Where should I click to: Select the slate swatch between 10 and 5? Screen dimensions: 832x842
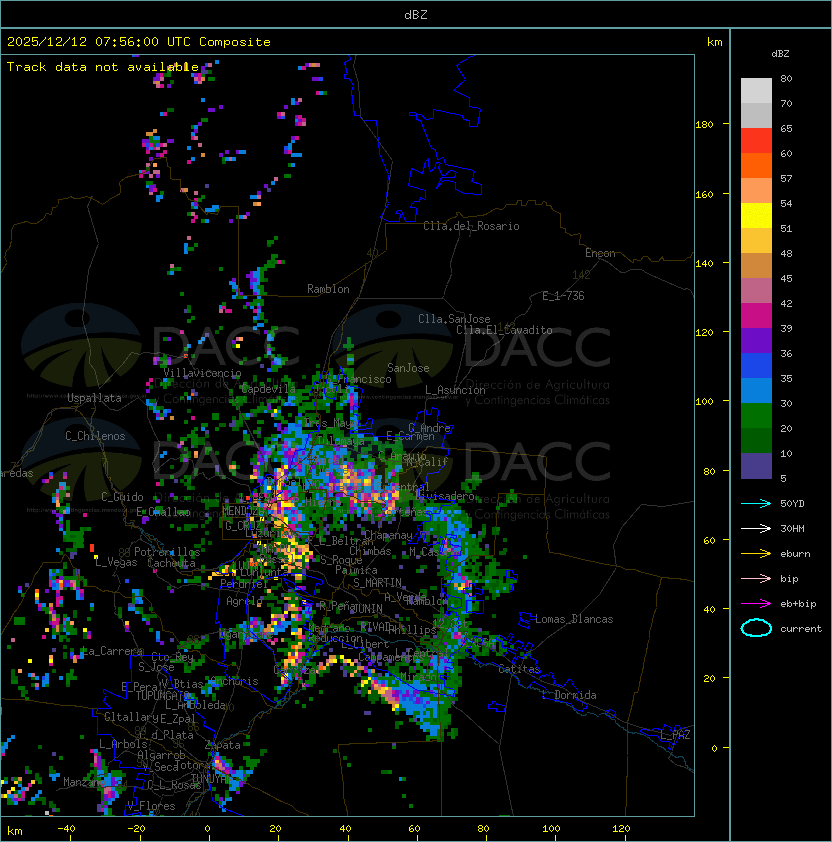click(x=756, y=466)
